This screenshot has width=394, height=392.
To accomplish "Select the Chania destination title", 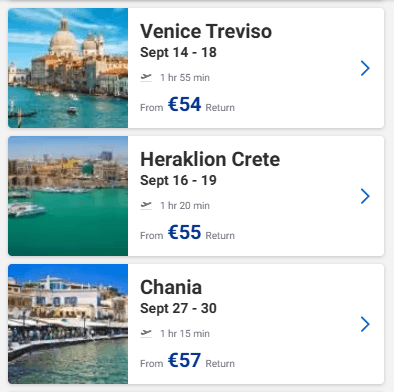I will 171,287.
